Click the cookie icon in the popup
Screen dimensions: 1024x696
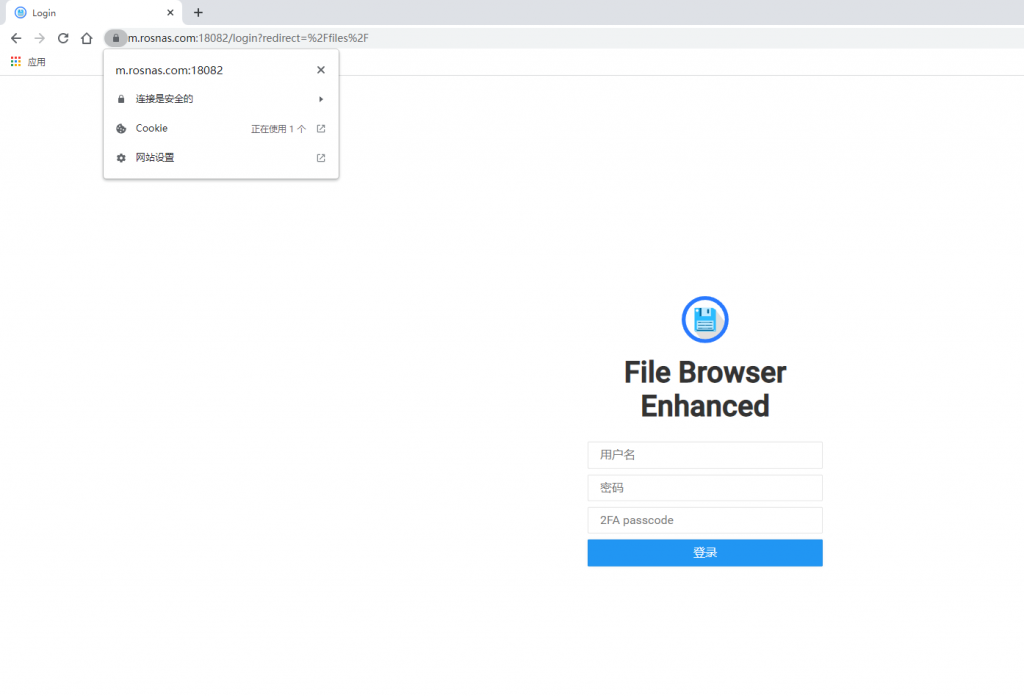tap(121, 129)
